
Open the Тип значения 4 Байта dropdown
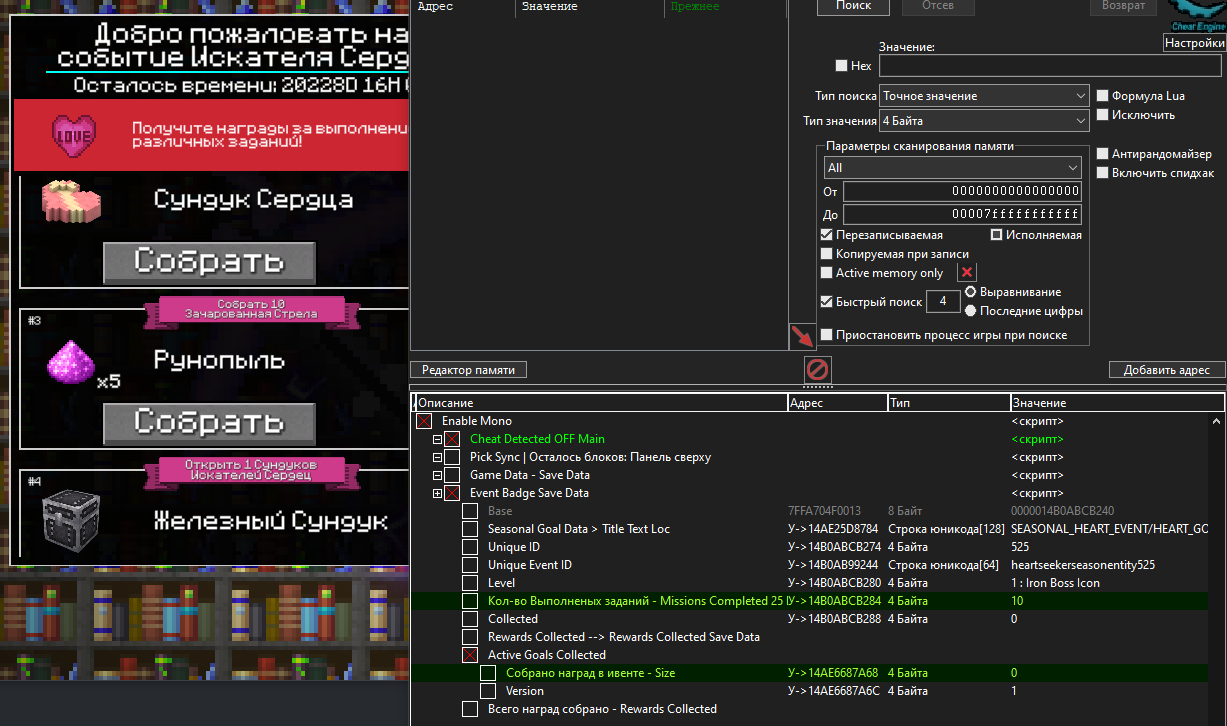984,121
